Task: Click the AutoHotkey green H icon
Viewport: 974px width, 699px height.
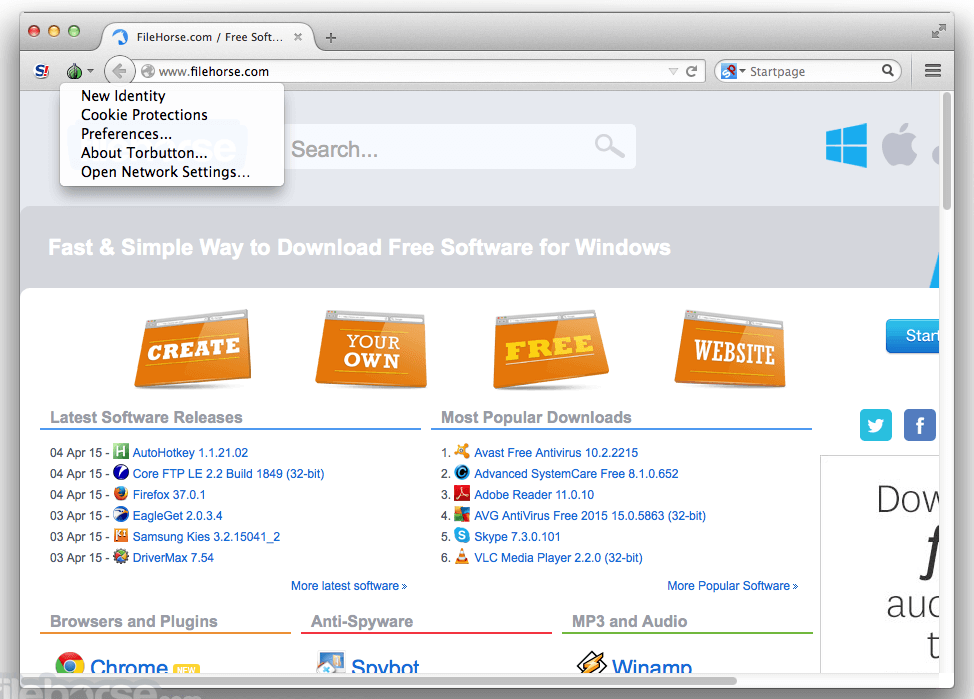Action: [x=121, y=451]
